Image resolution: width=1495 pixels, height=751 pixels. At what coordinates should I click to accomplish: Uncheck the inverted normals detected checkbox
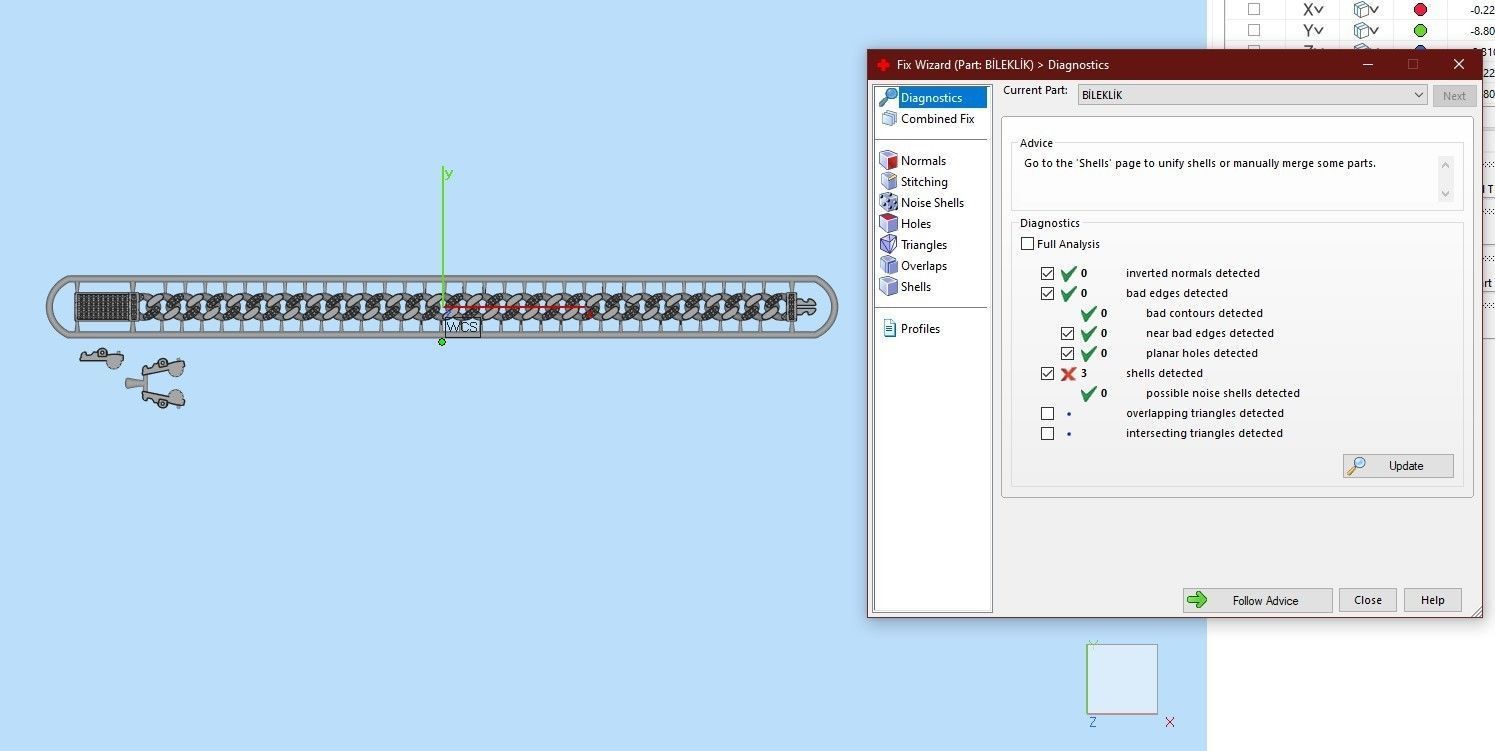tap(1047, 273)
